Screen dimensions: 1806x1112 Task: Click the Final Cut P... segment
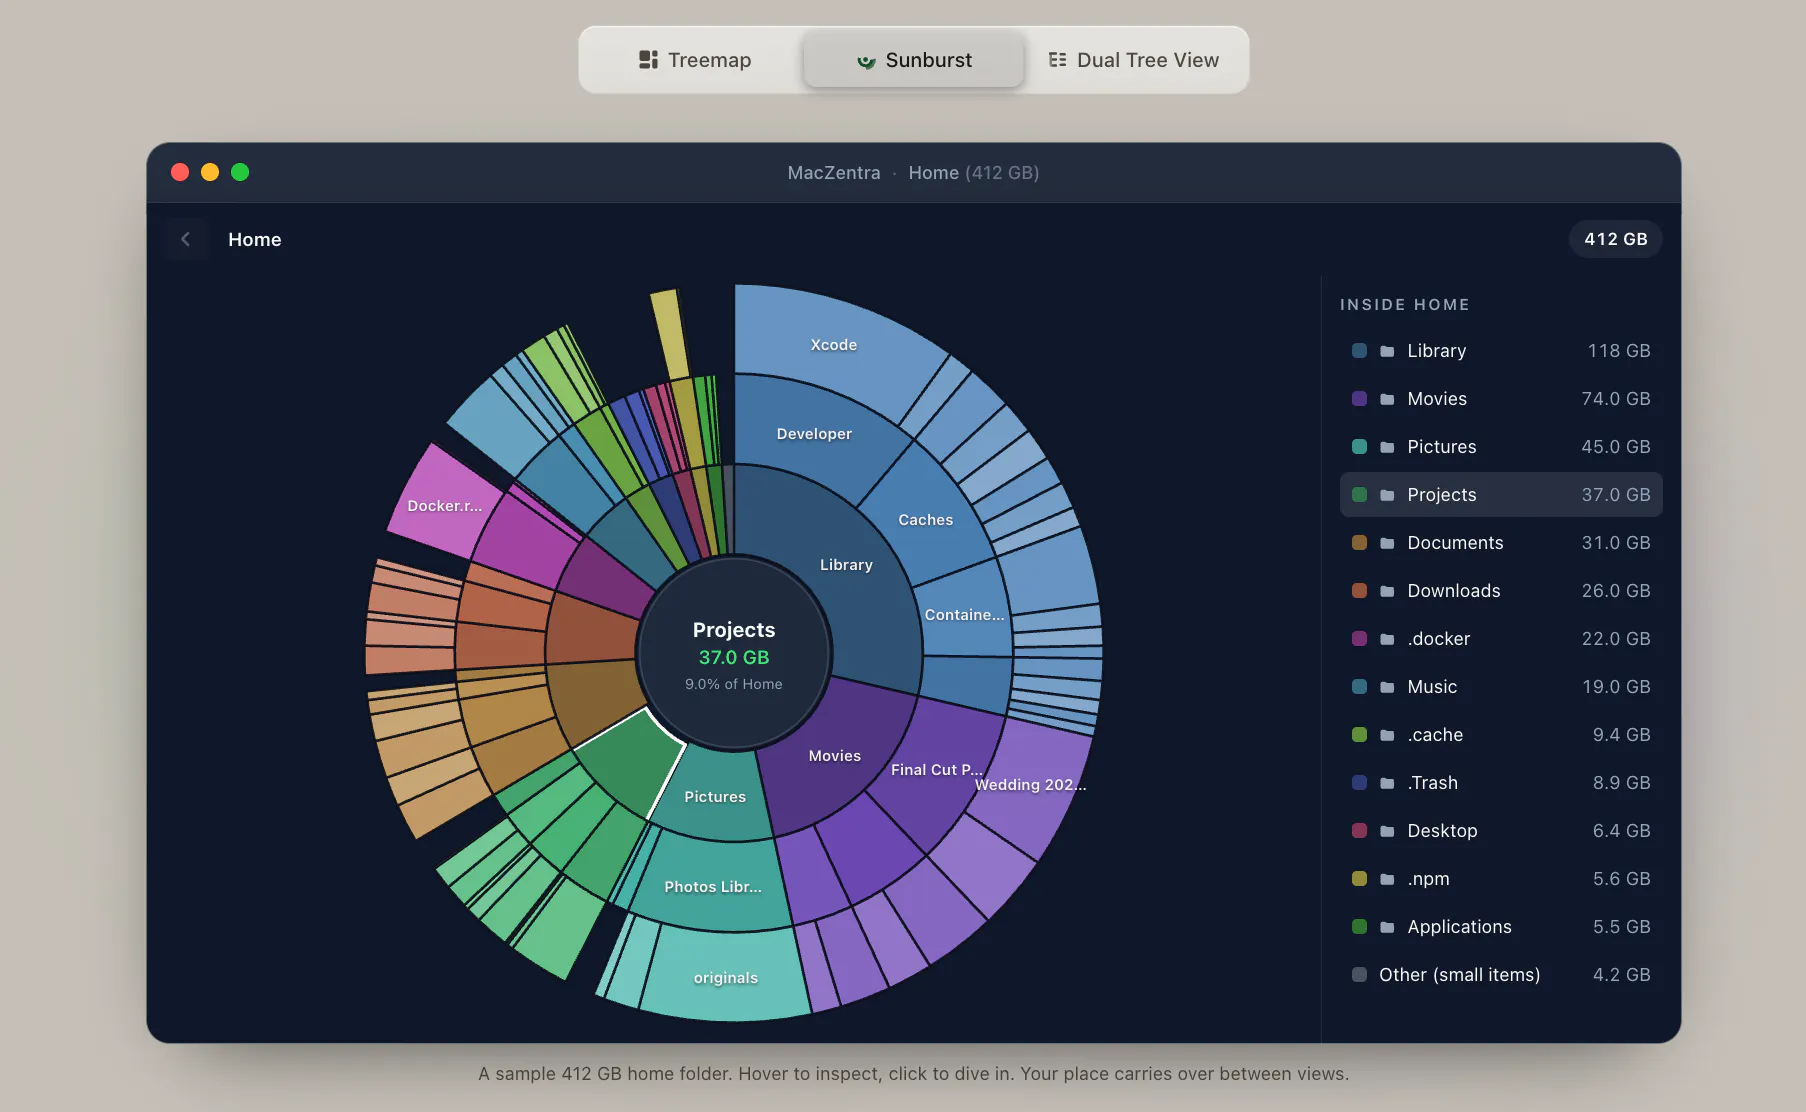pos(936,770)
